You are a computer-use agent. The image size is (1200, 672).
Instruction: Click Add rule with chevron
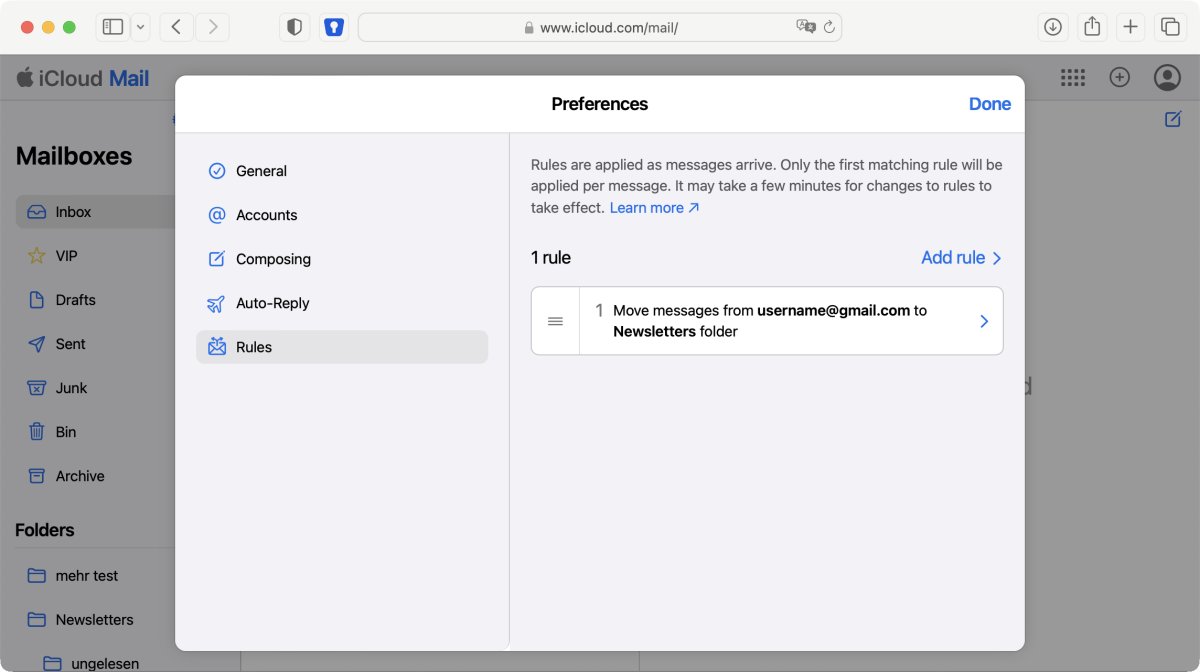click(960, 258)
